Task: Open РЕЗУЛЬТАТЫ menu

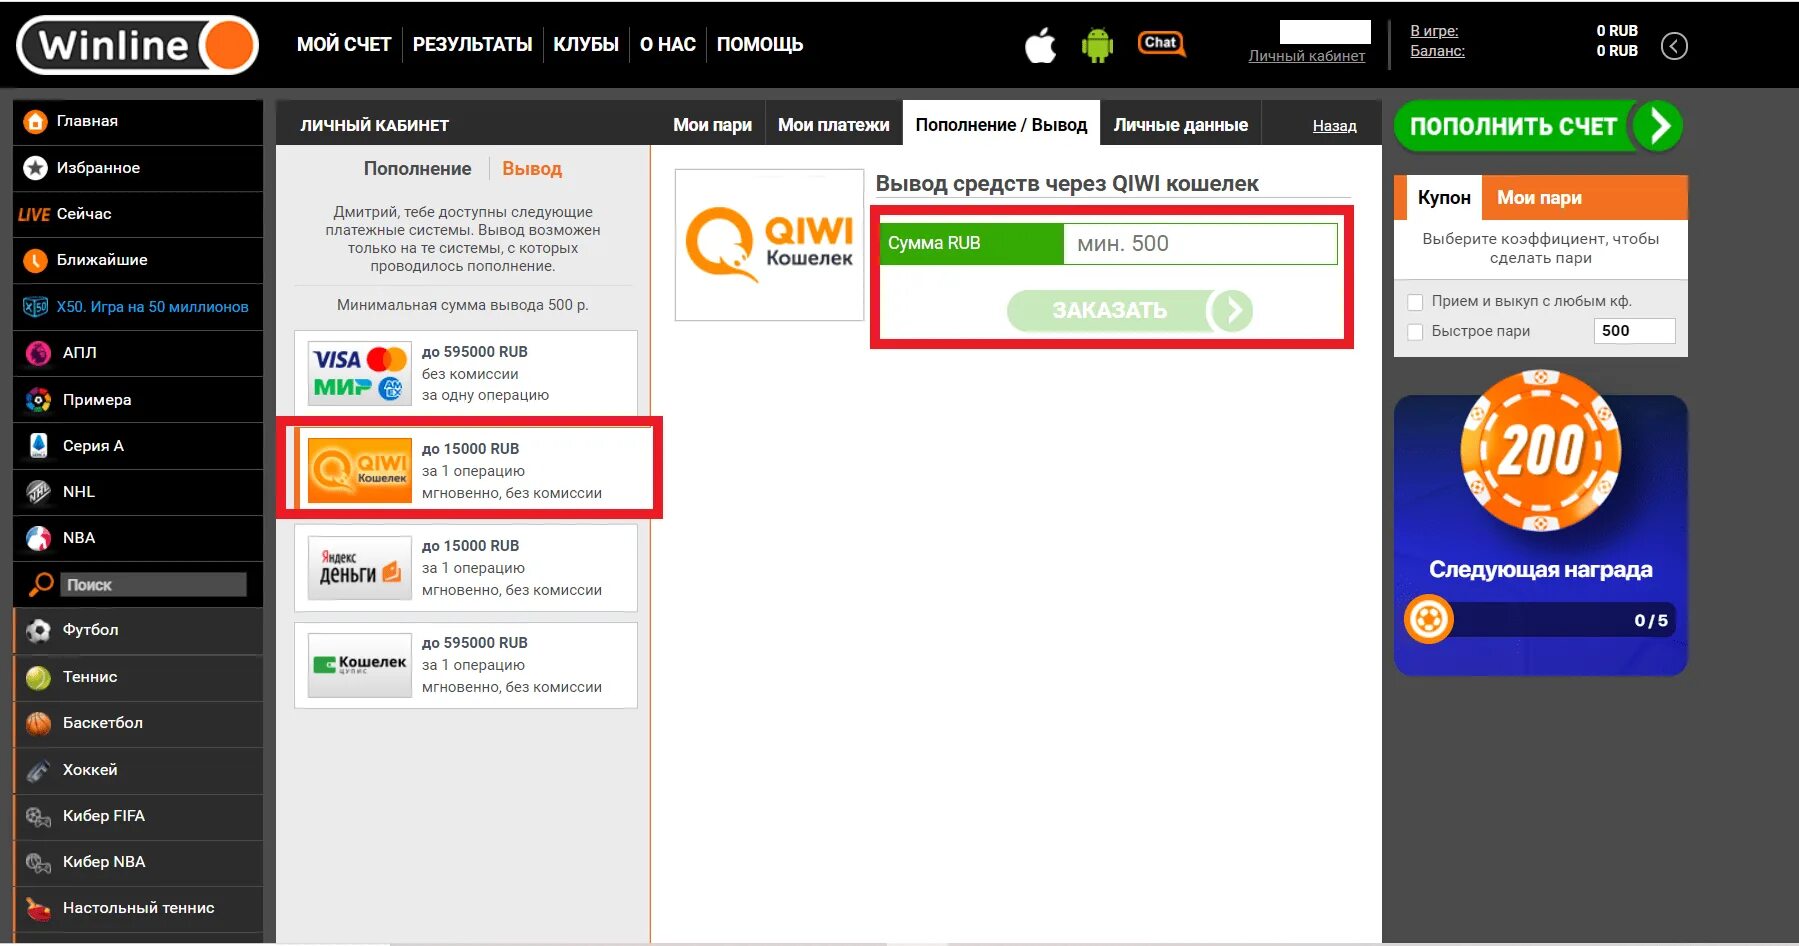Action: (x=472, y=45)
